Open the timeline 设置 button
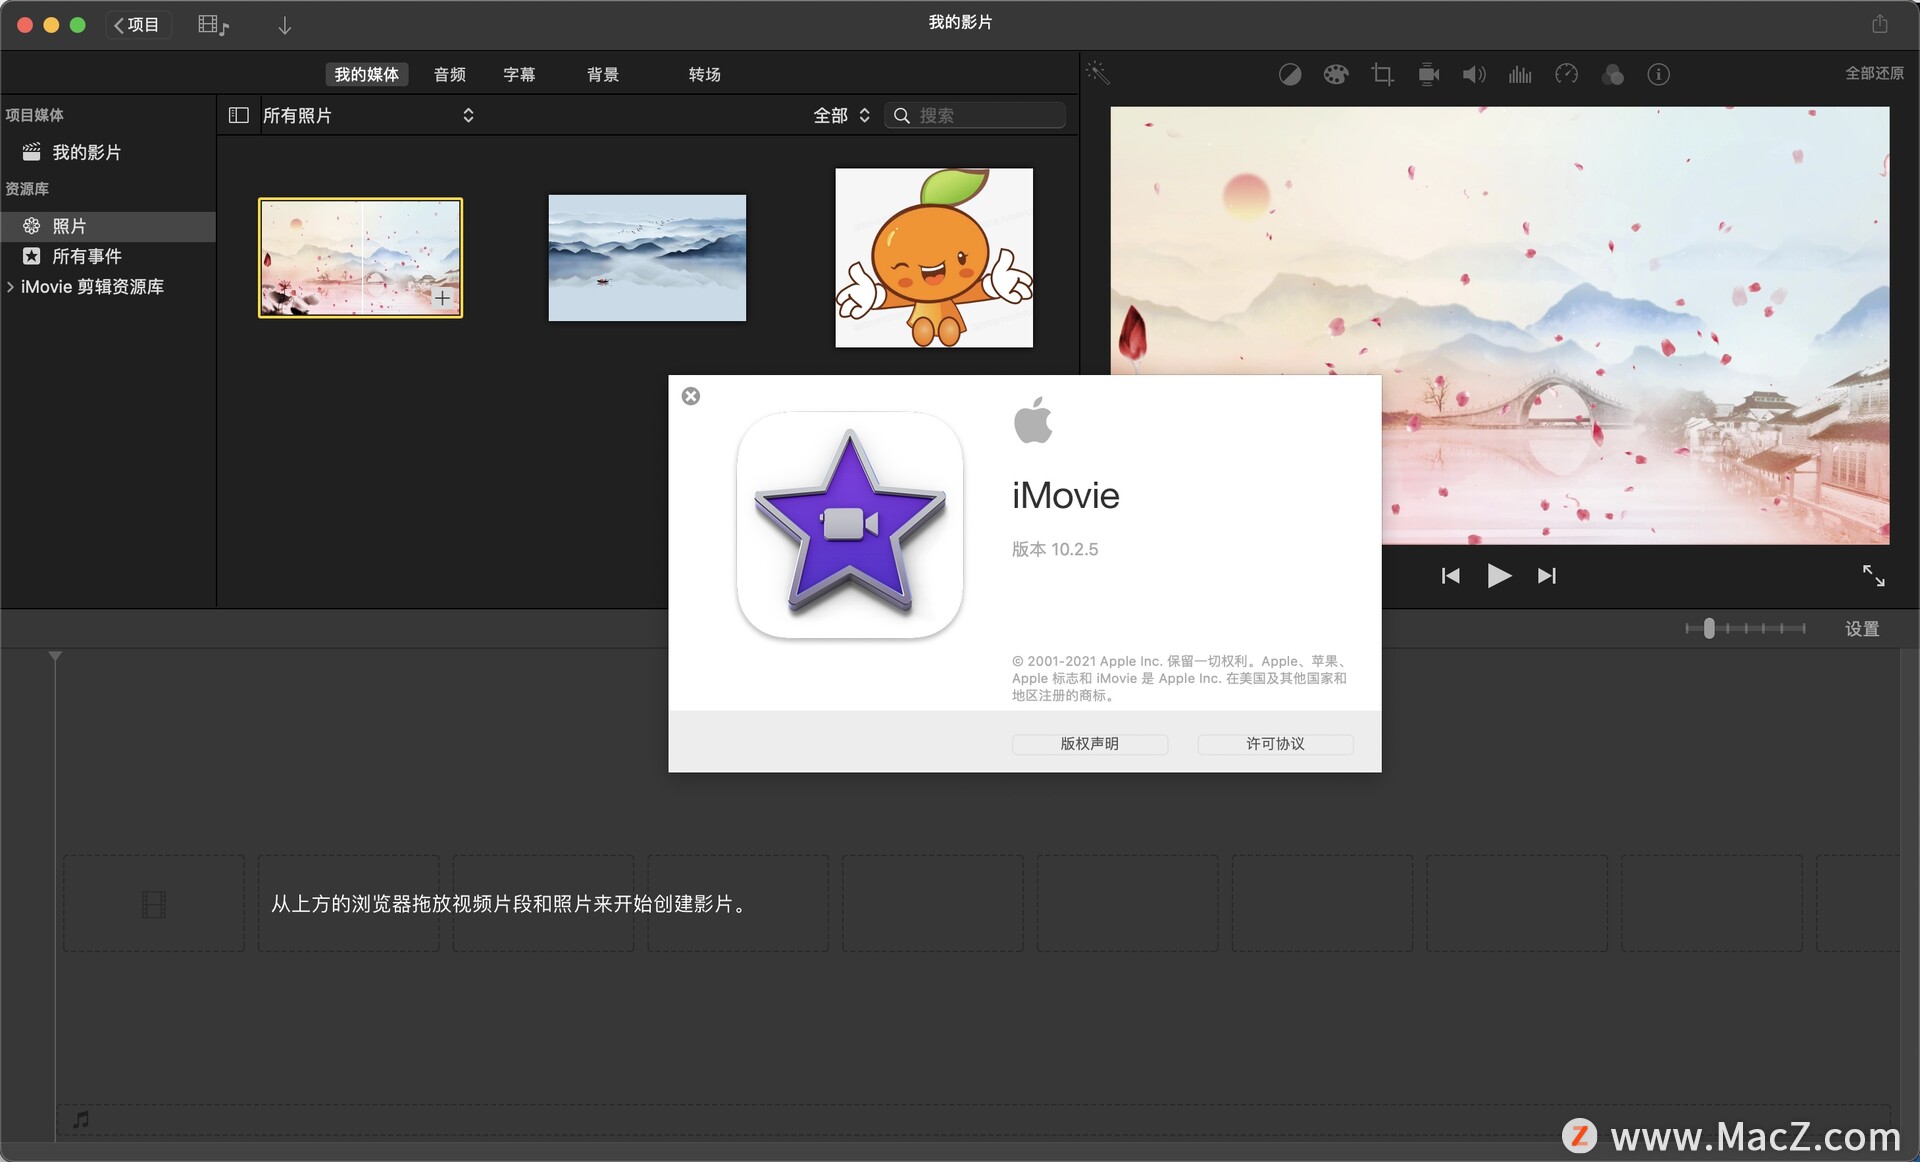This screenshot has width=1920, height=1162. [x=1862, y=628]
